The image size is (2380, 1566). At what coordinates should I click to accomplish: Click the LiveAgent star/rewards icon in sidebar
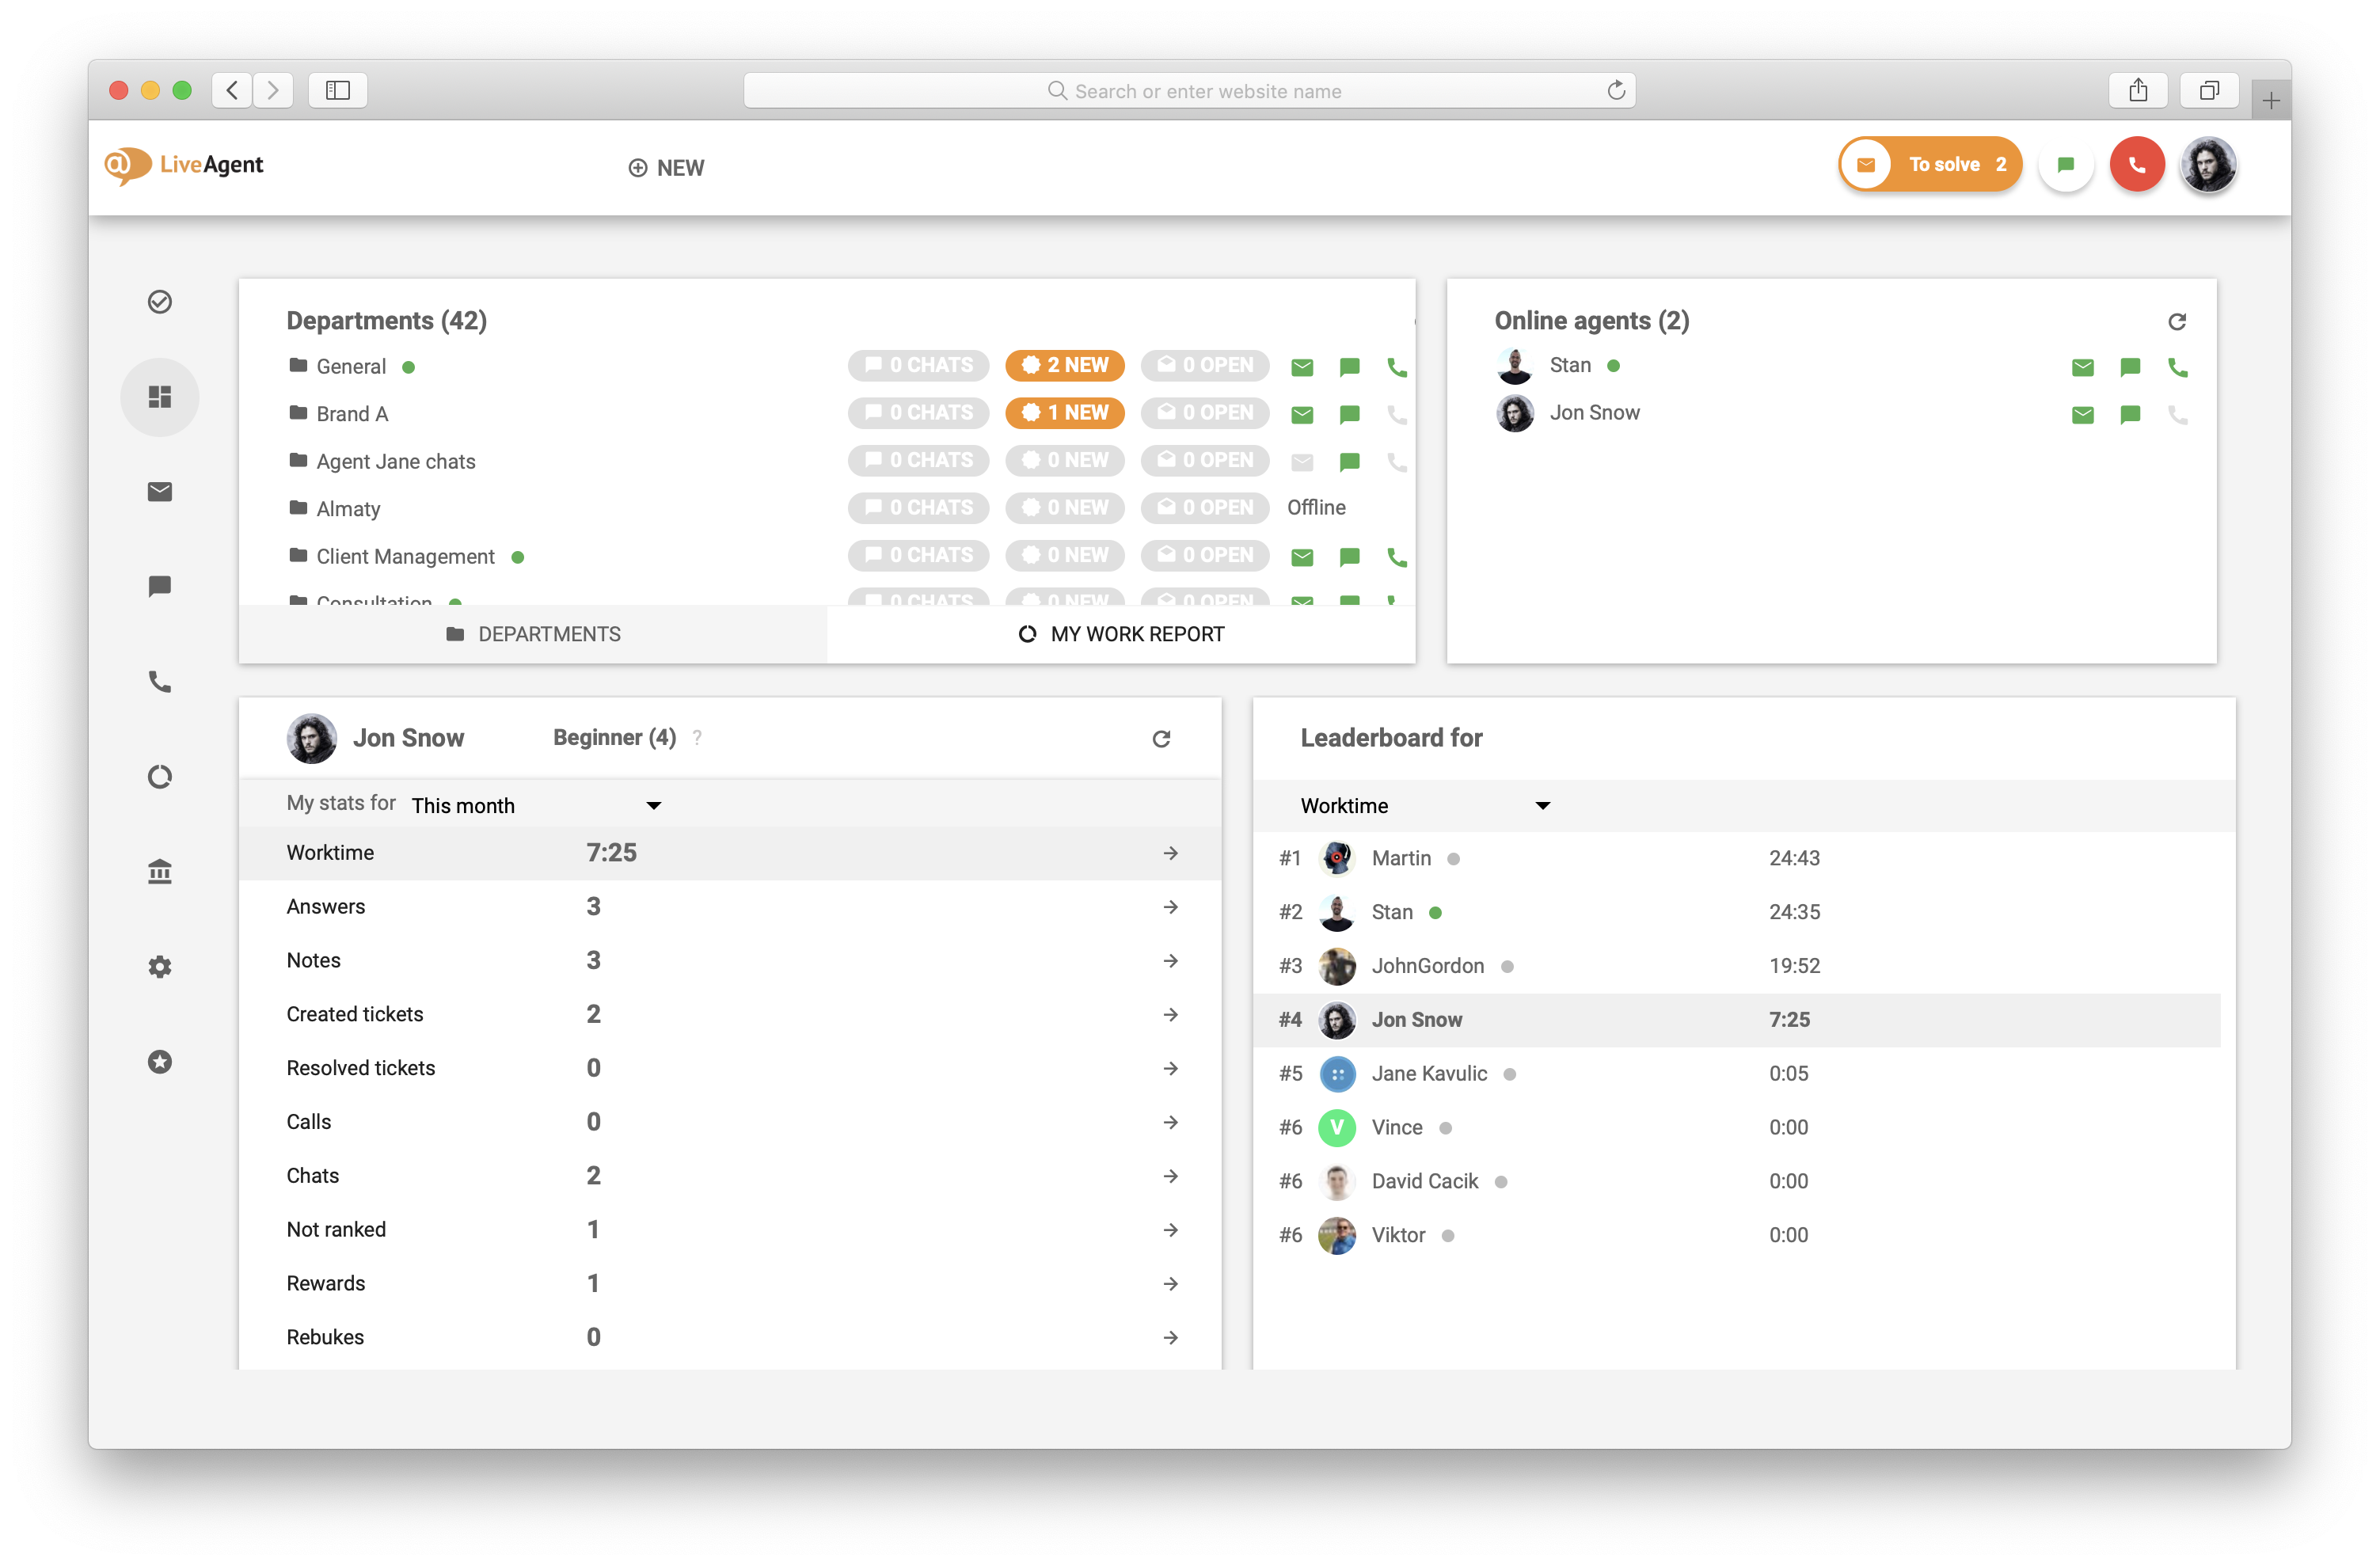tap(159, 1061)
